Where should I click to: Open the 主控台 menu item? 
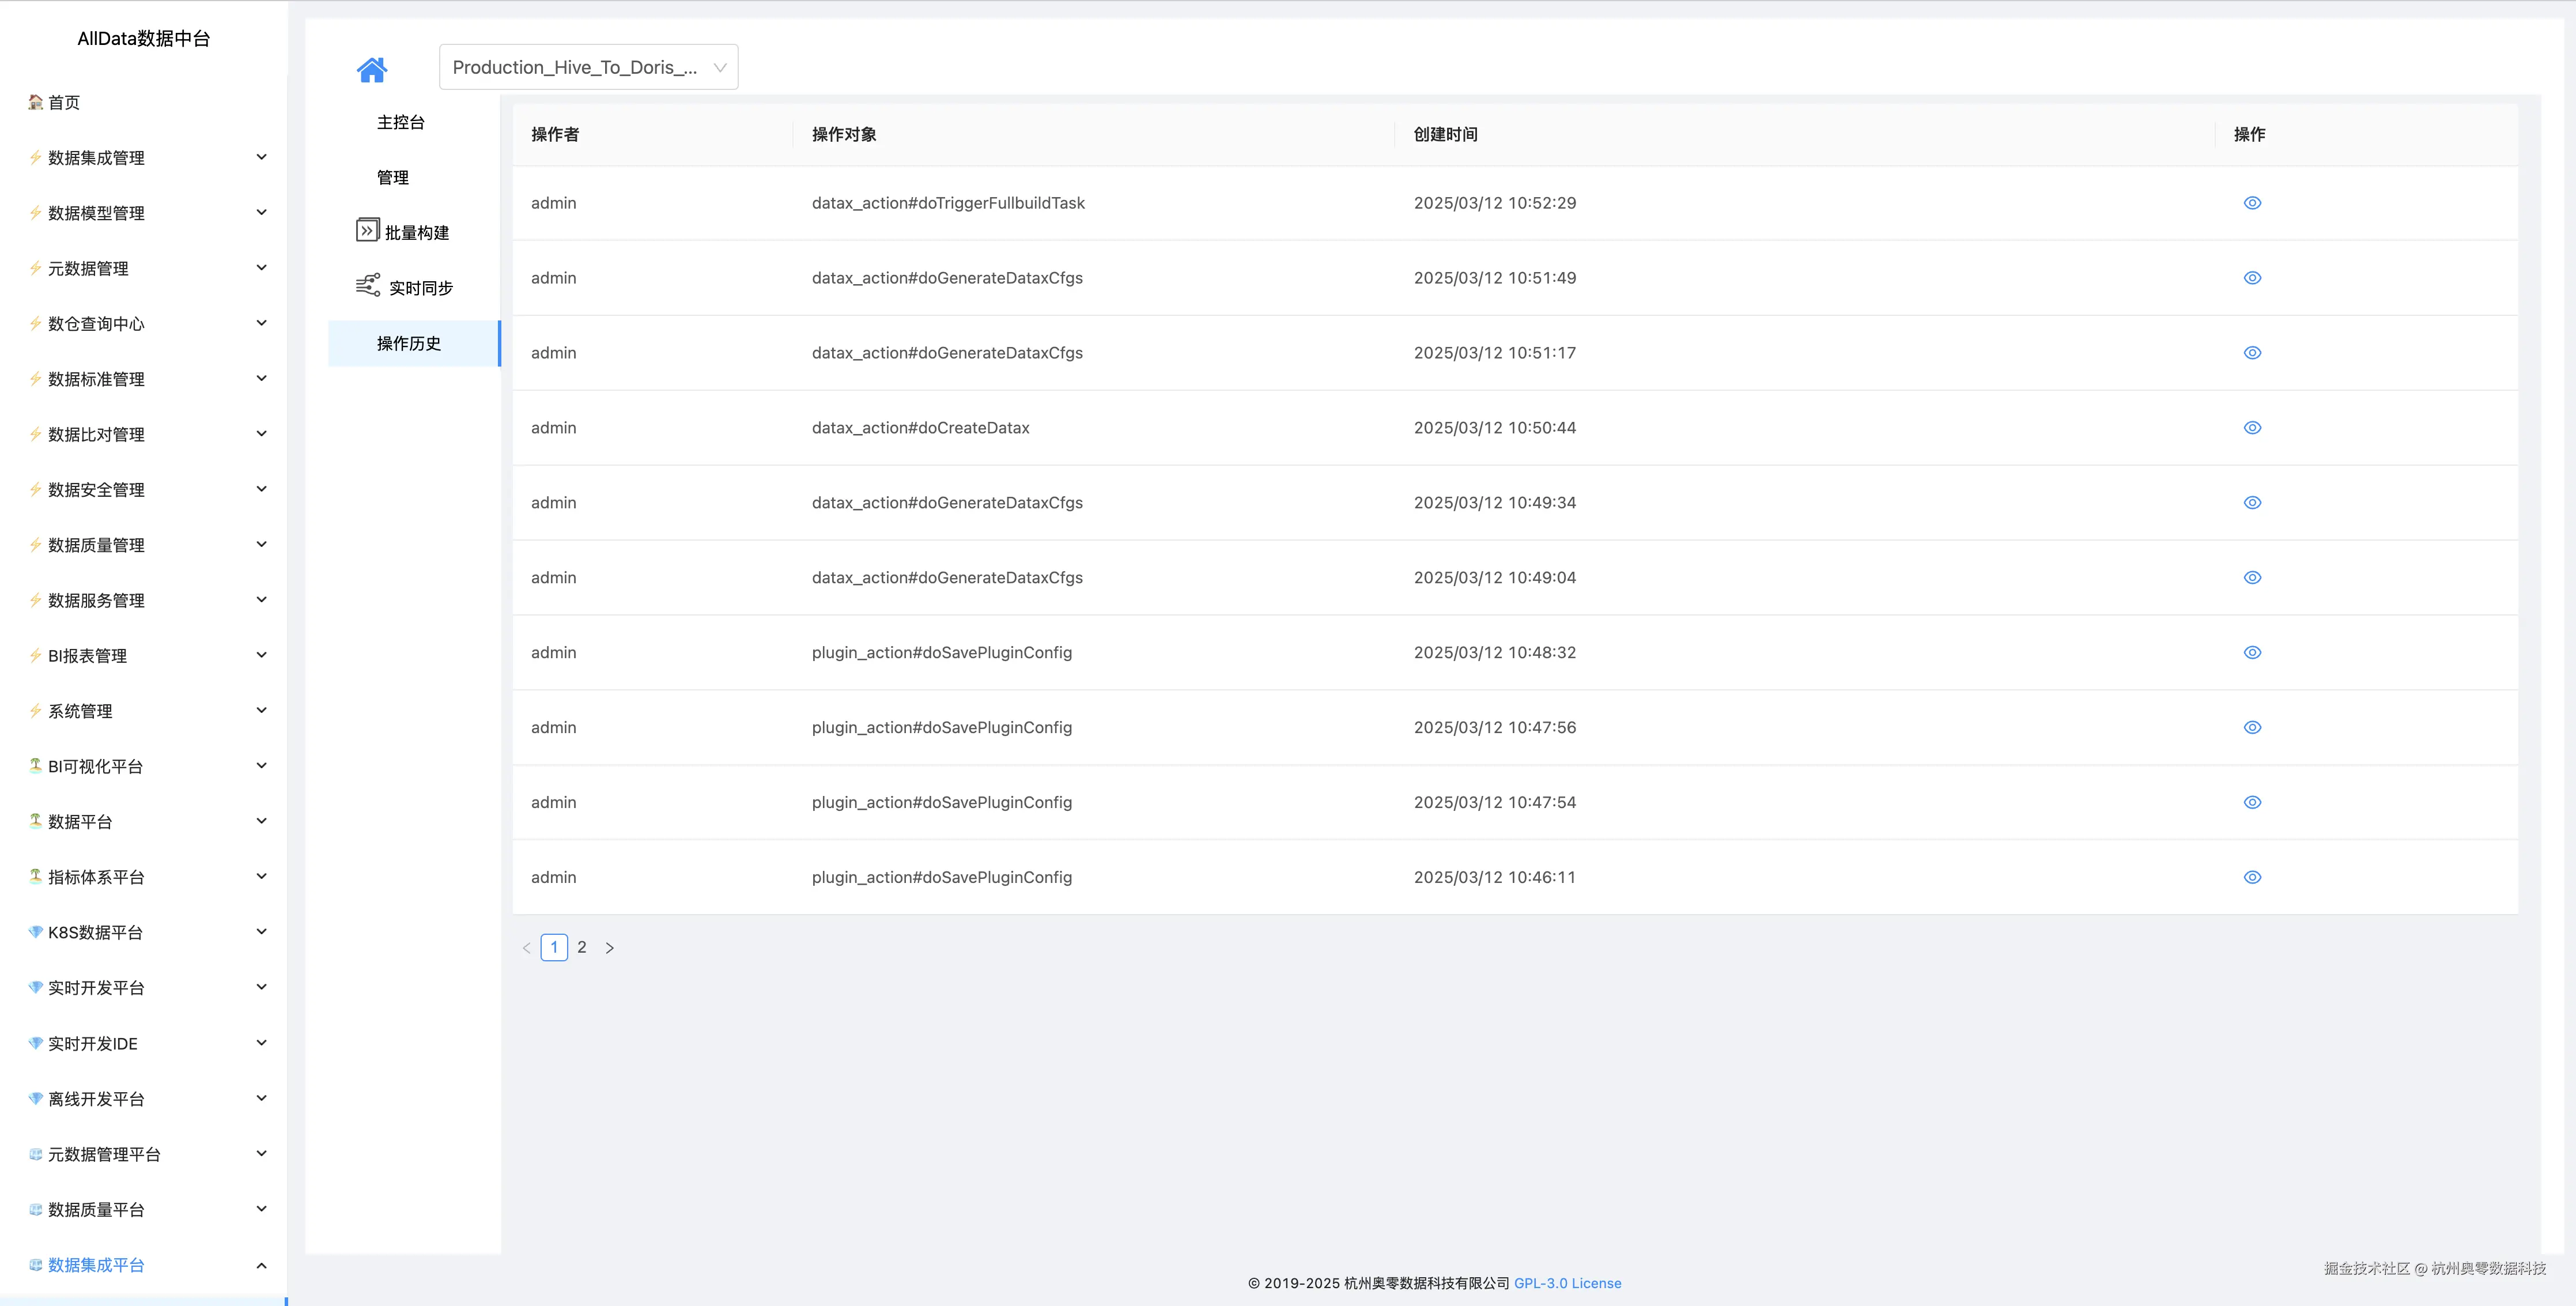(400, 122)
